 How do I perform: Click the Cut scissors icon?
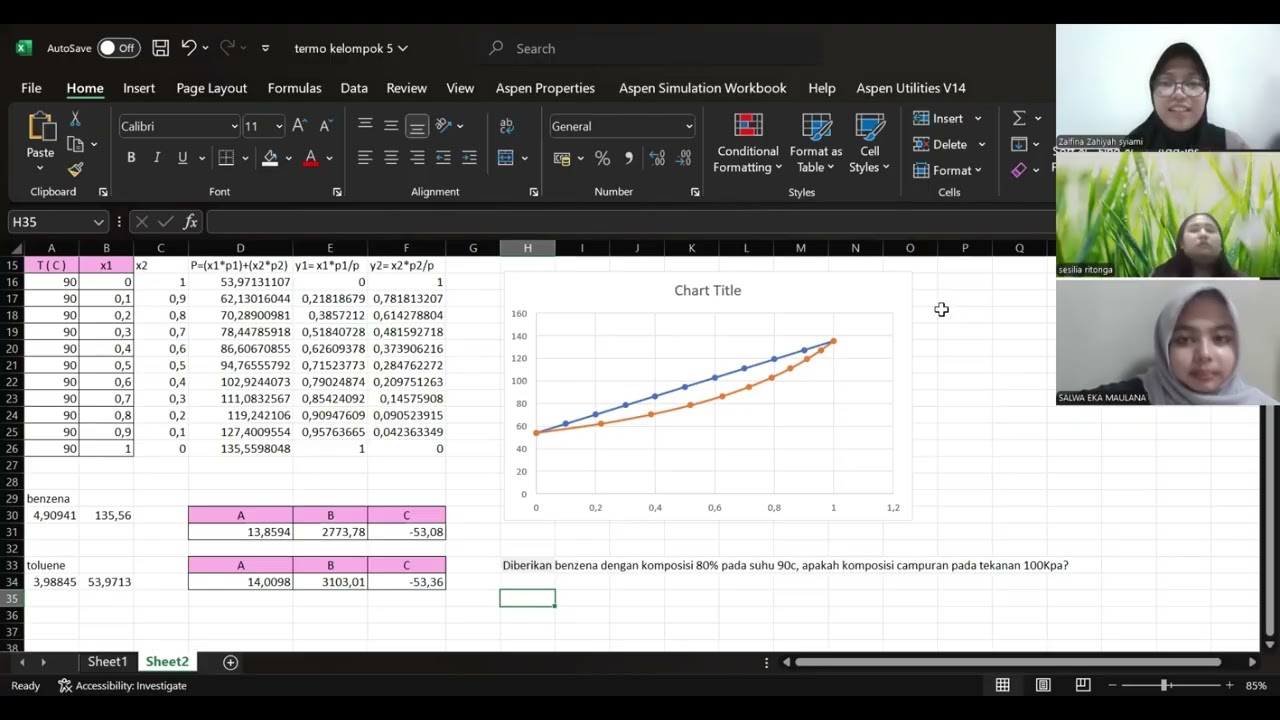[x=75, y=119]
